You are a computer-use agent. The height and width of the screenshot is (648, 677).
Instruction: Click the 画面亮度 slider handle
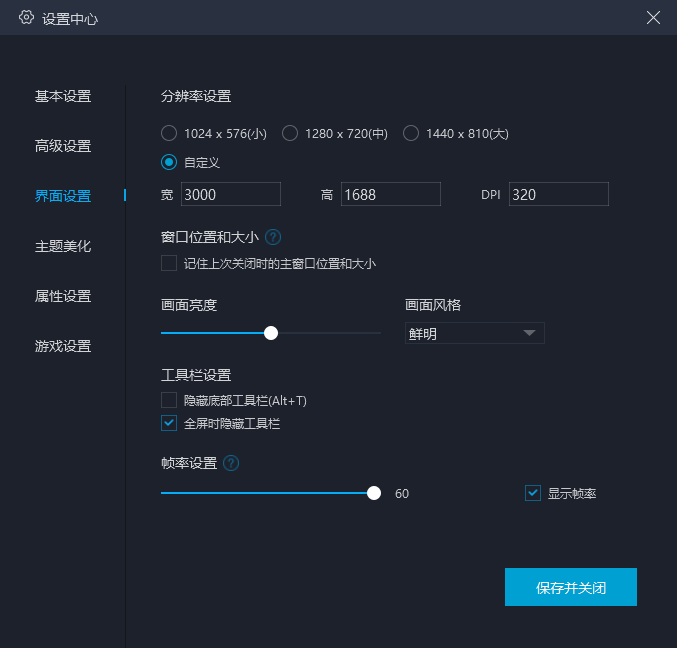tap(271, 333)
